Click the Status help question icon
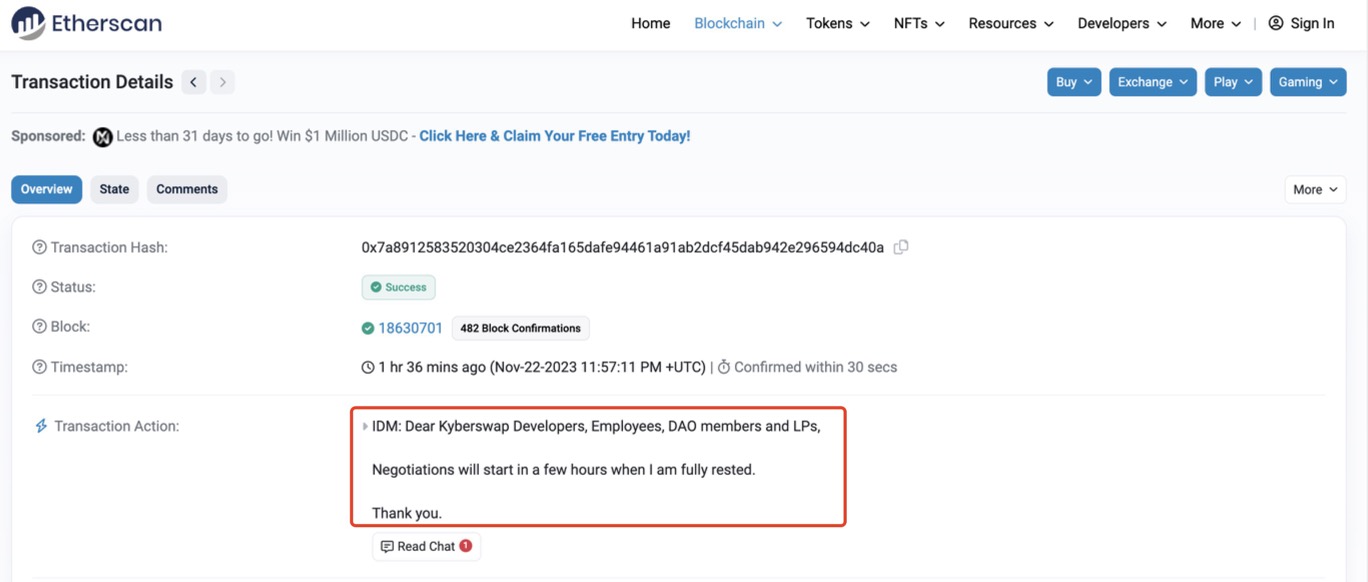 [40, 287]
